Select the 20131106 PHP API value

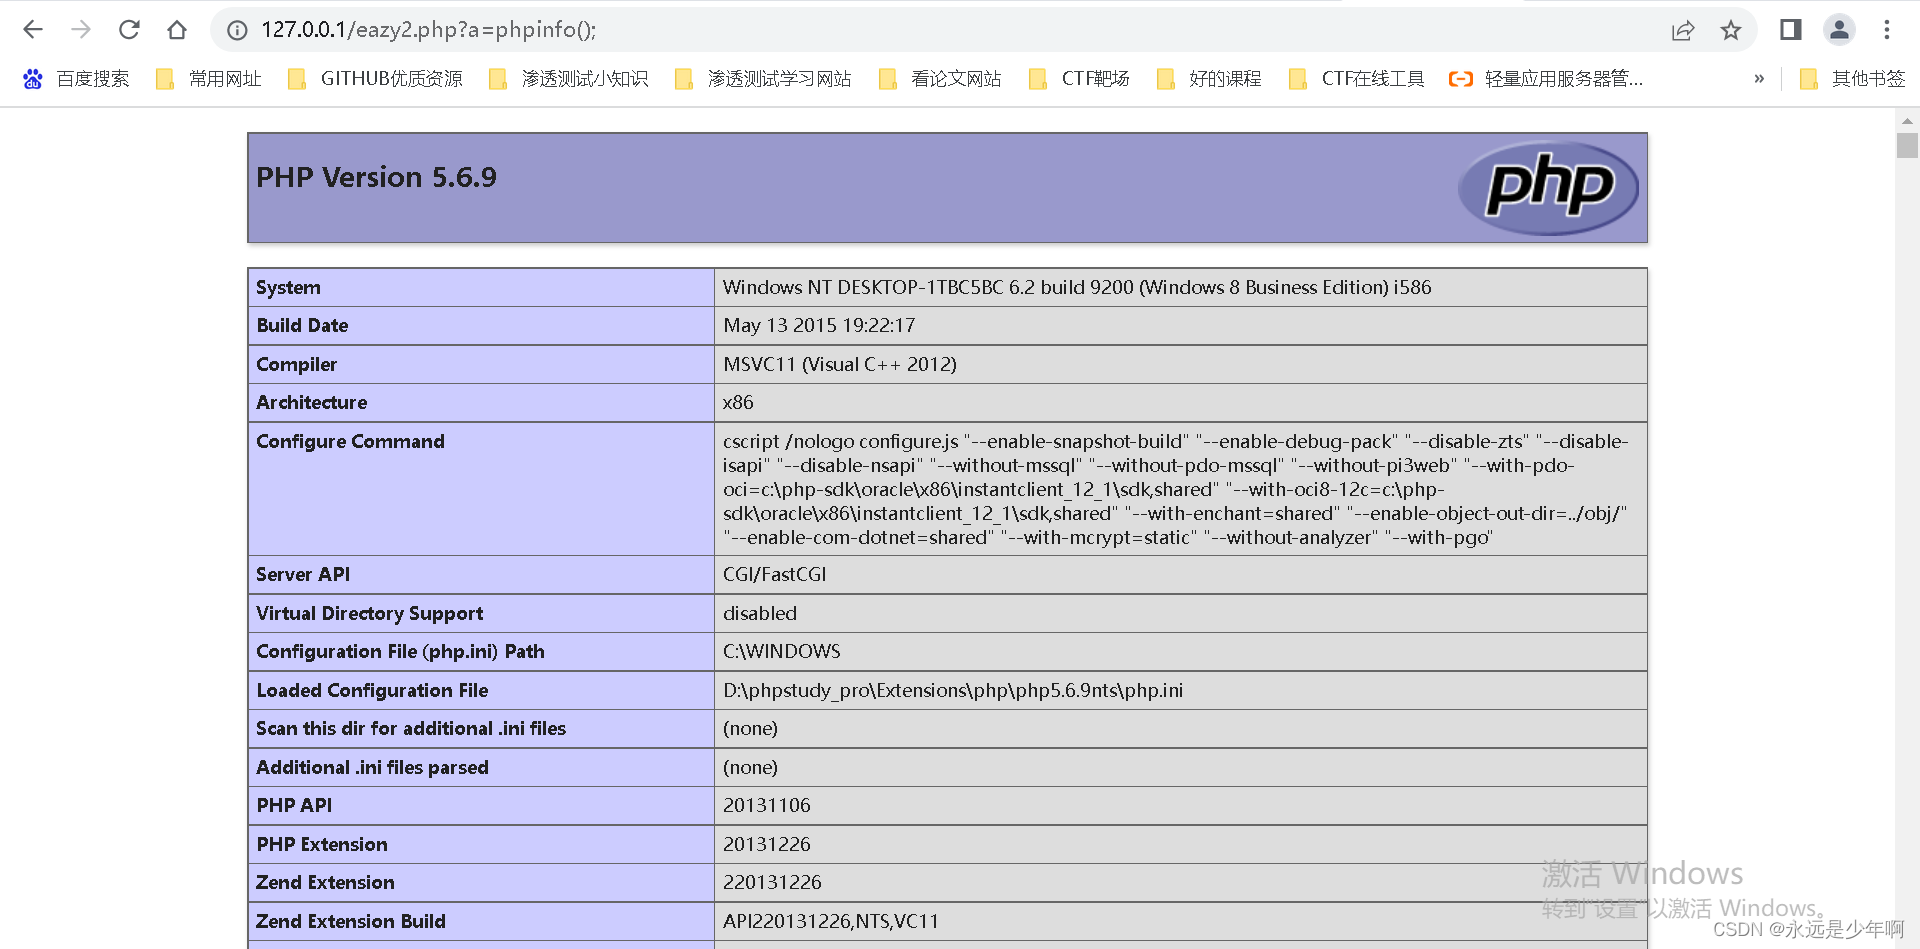[x=767, y=806]
